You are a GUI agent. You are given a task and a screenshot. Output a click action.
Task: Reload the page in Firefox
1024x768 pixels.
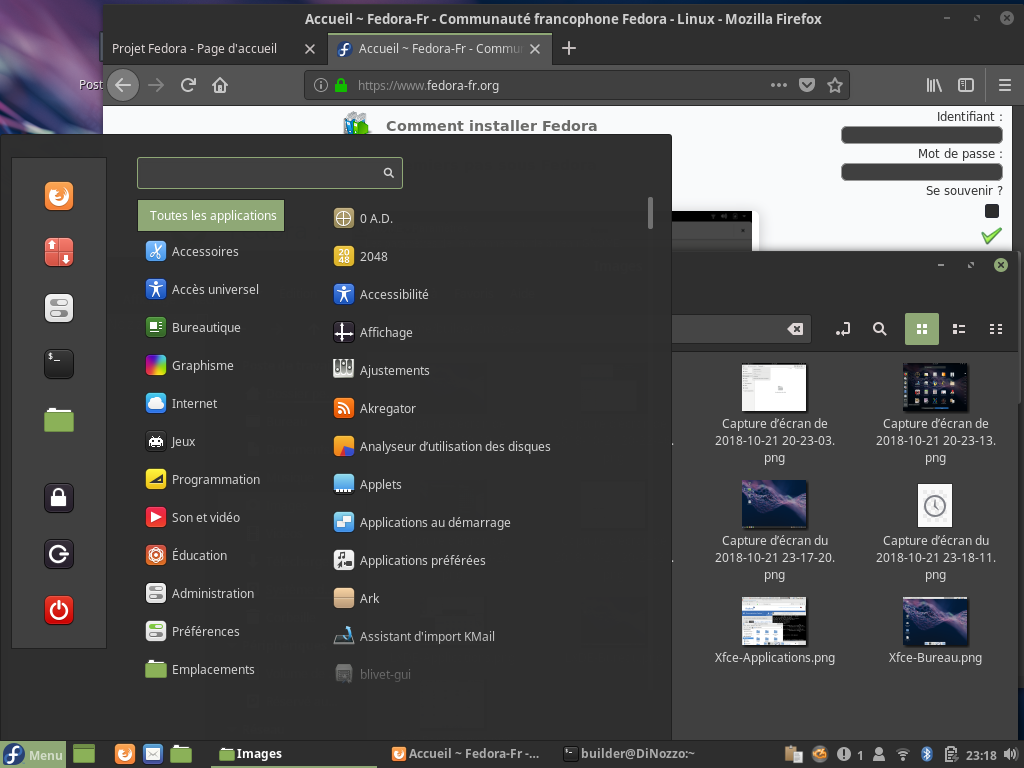188,85
